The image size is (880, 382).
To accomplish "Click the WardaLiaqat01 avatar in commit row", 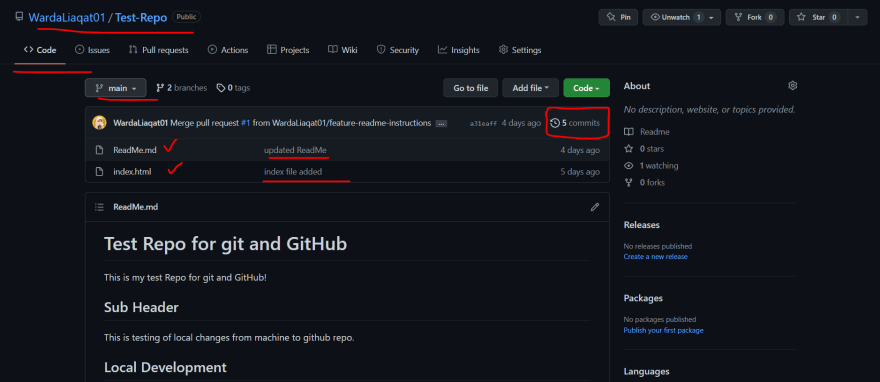I will pyautogui.click(x=99, y=123).
